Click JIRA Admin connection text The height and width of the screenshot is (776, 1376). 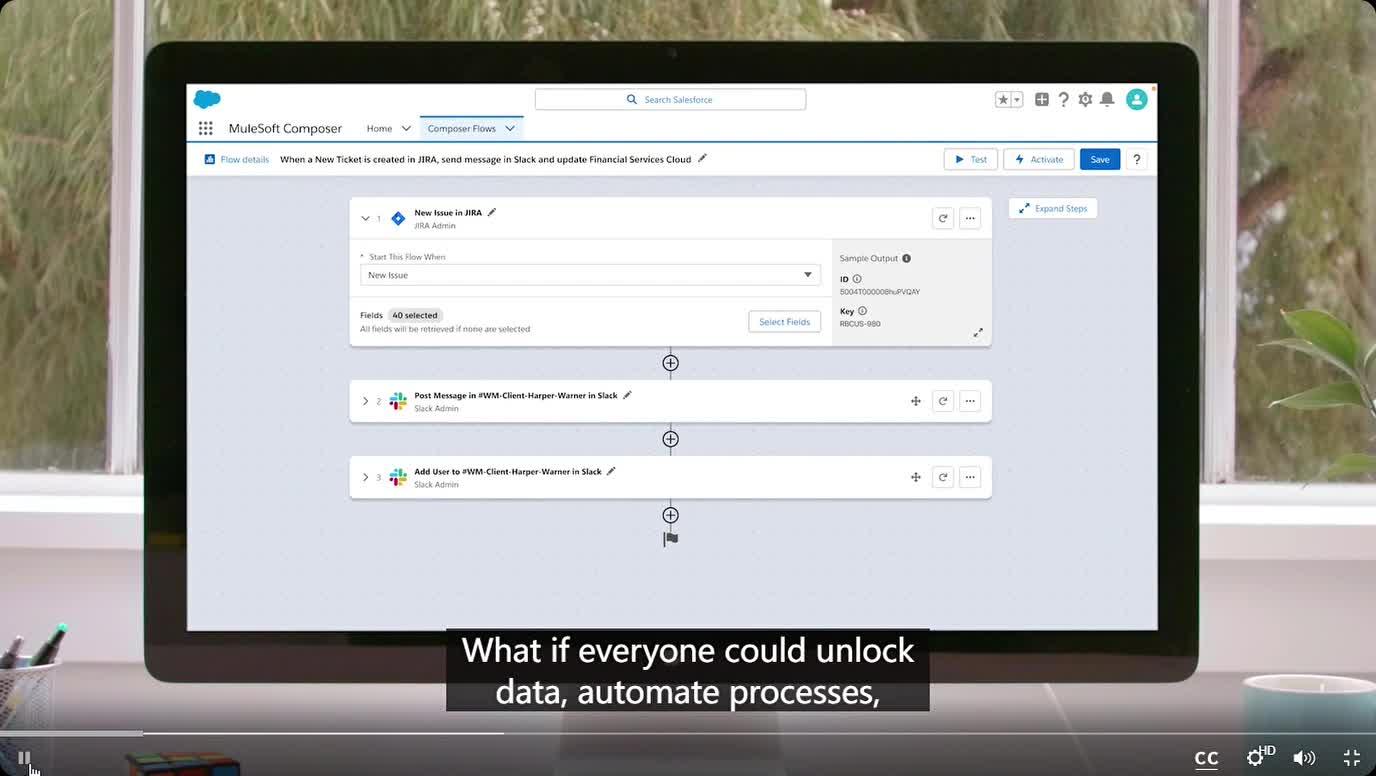coord(435,226)
